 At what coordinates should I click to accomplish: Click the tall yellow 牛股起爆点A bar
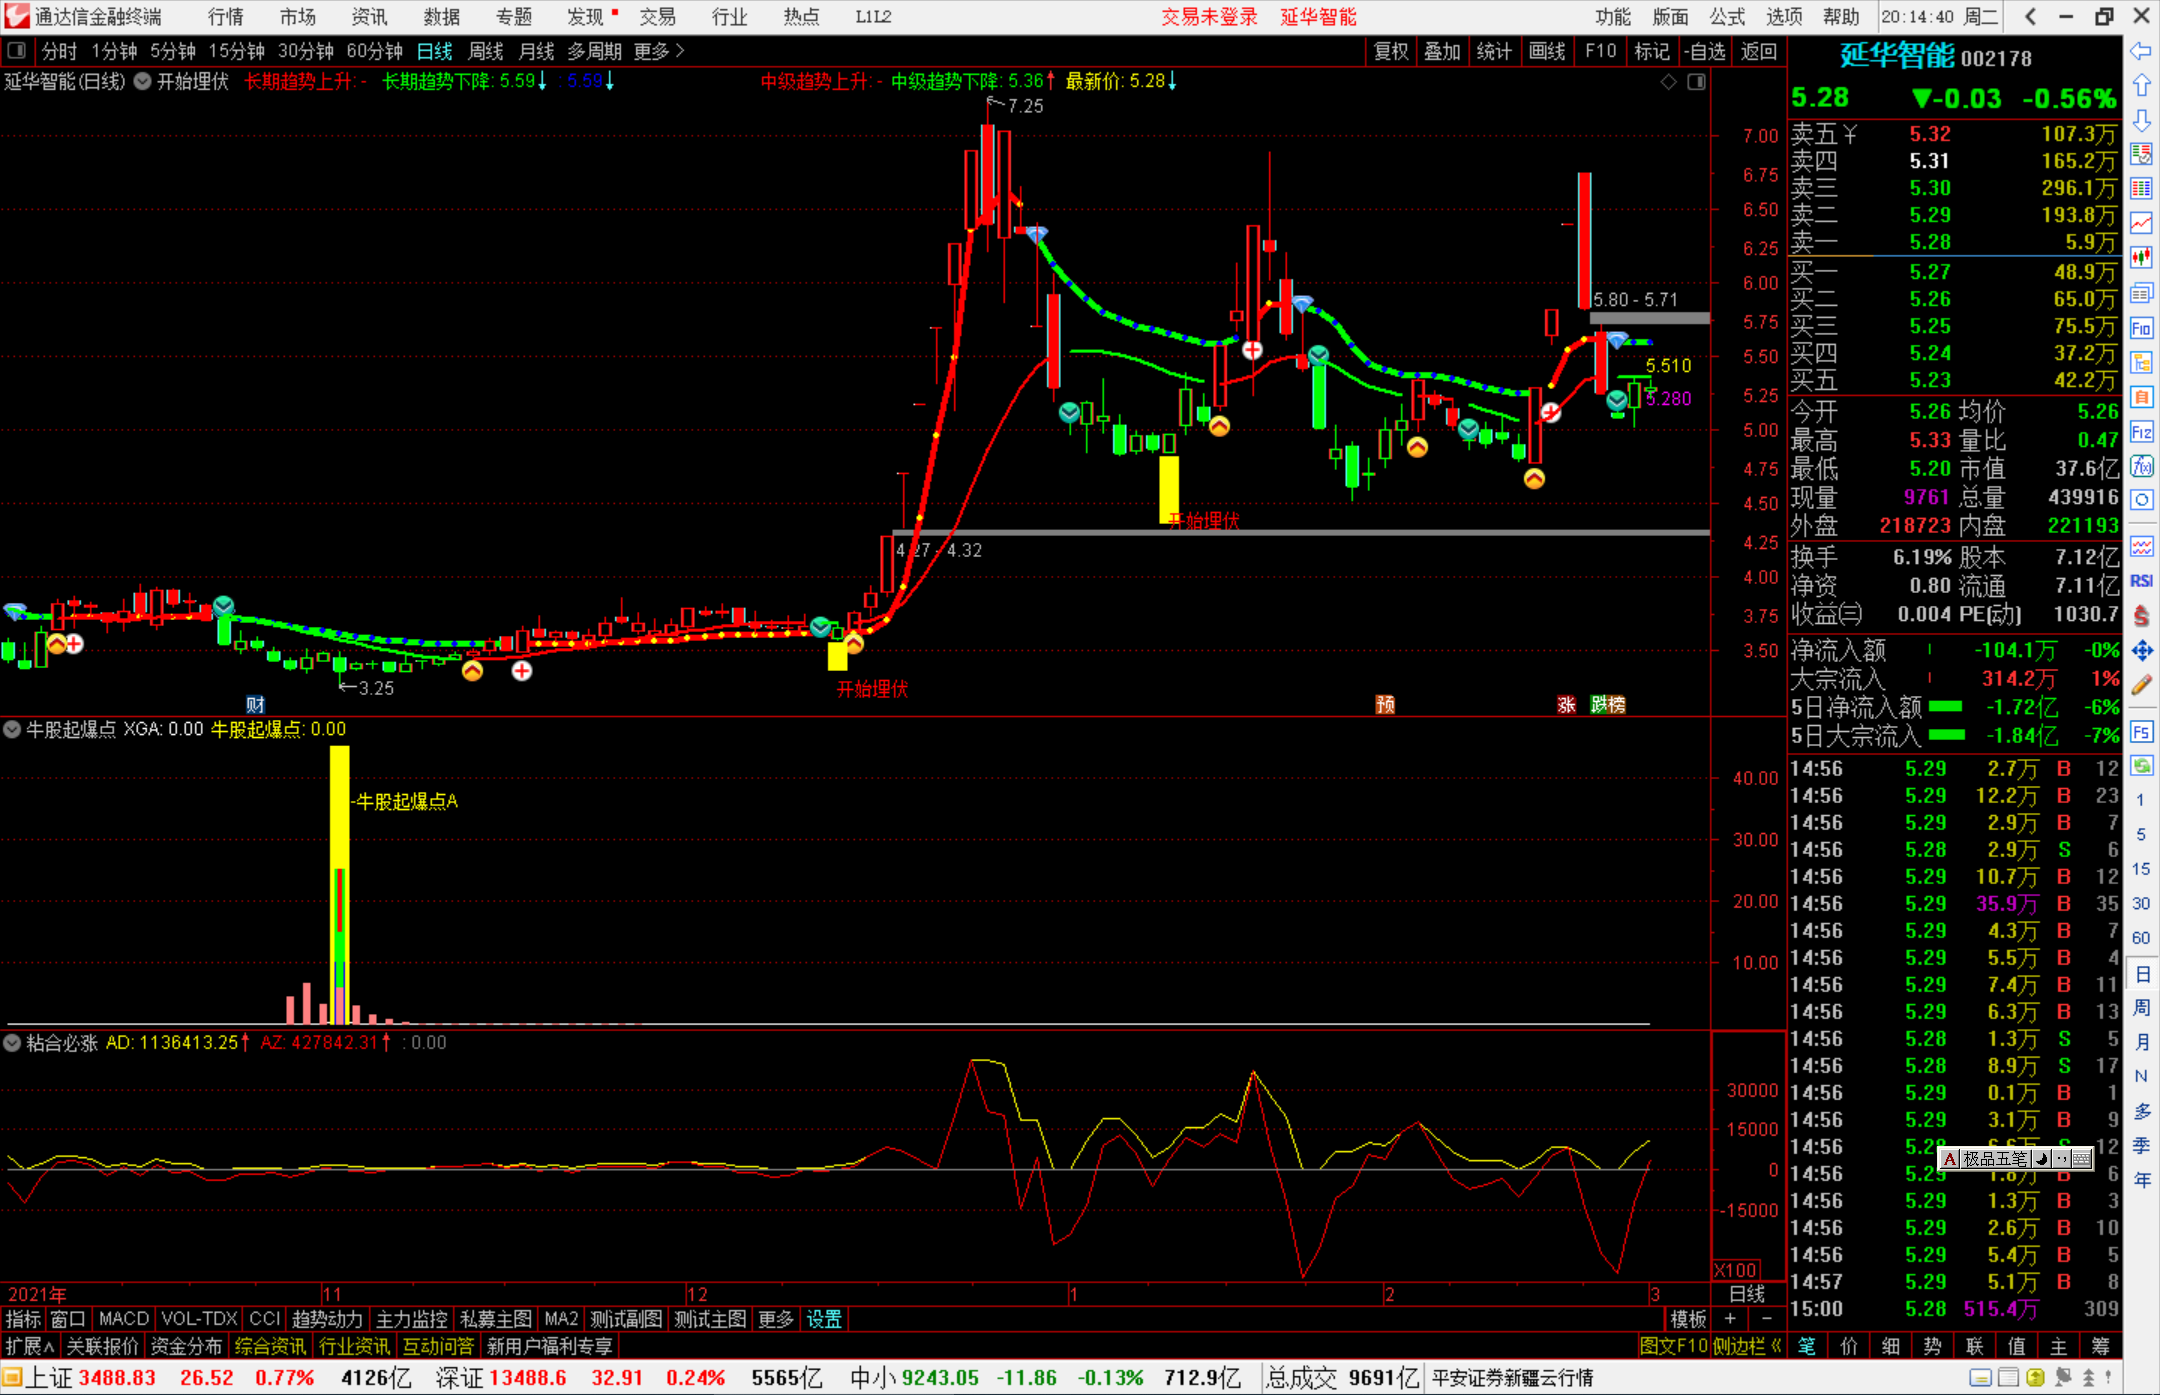tap(339, 885)
